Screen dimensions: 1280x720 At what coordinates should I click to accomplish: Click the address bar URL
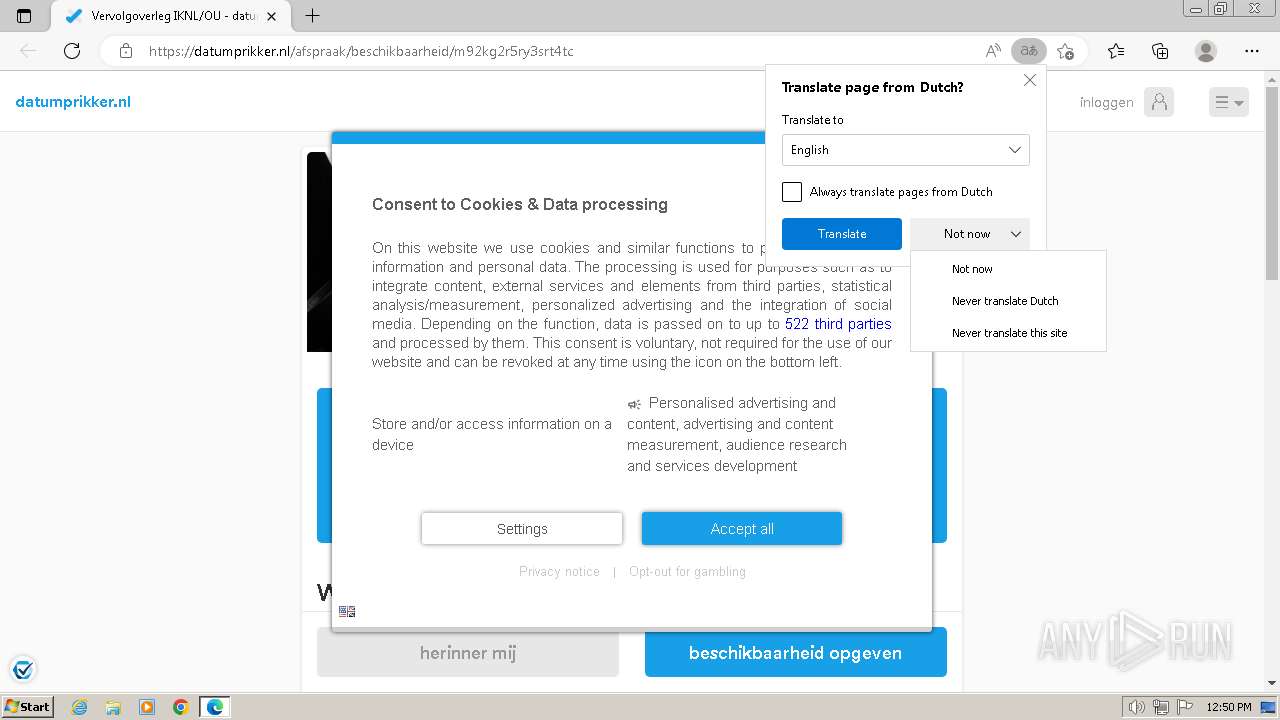(361, 51)
